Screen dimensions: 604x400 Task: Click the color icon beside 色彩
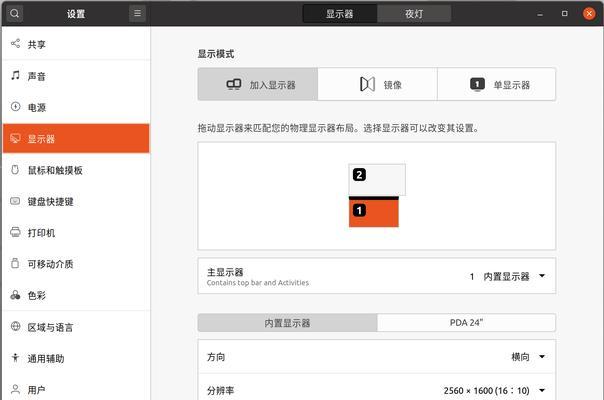[15, 295]
